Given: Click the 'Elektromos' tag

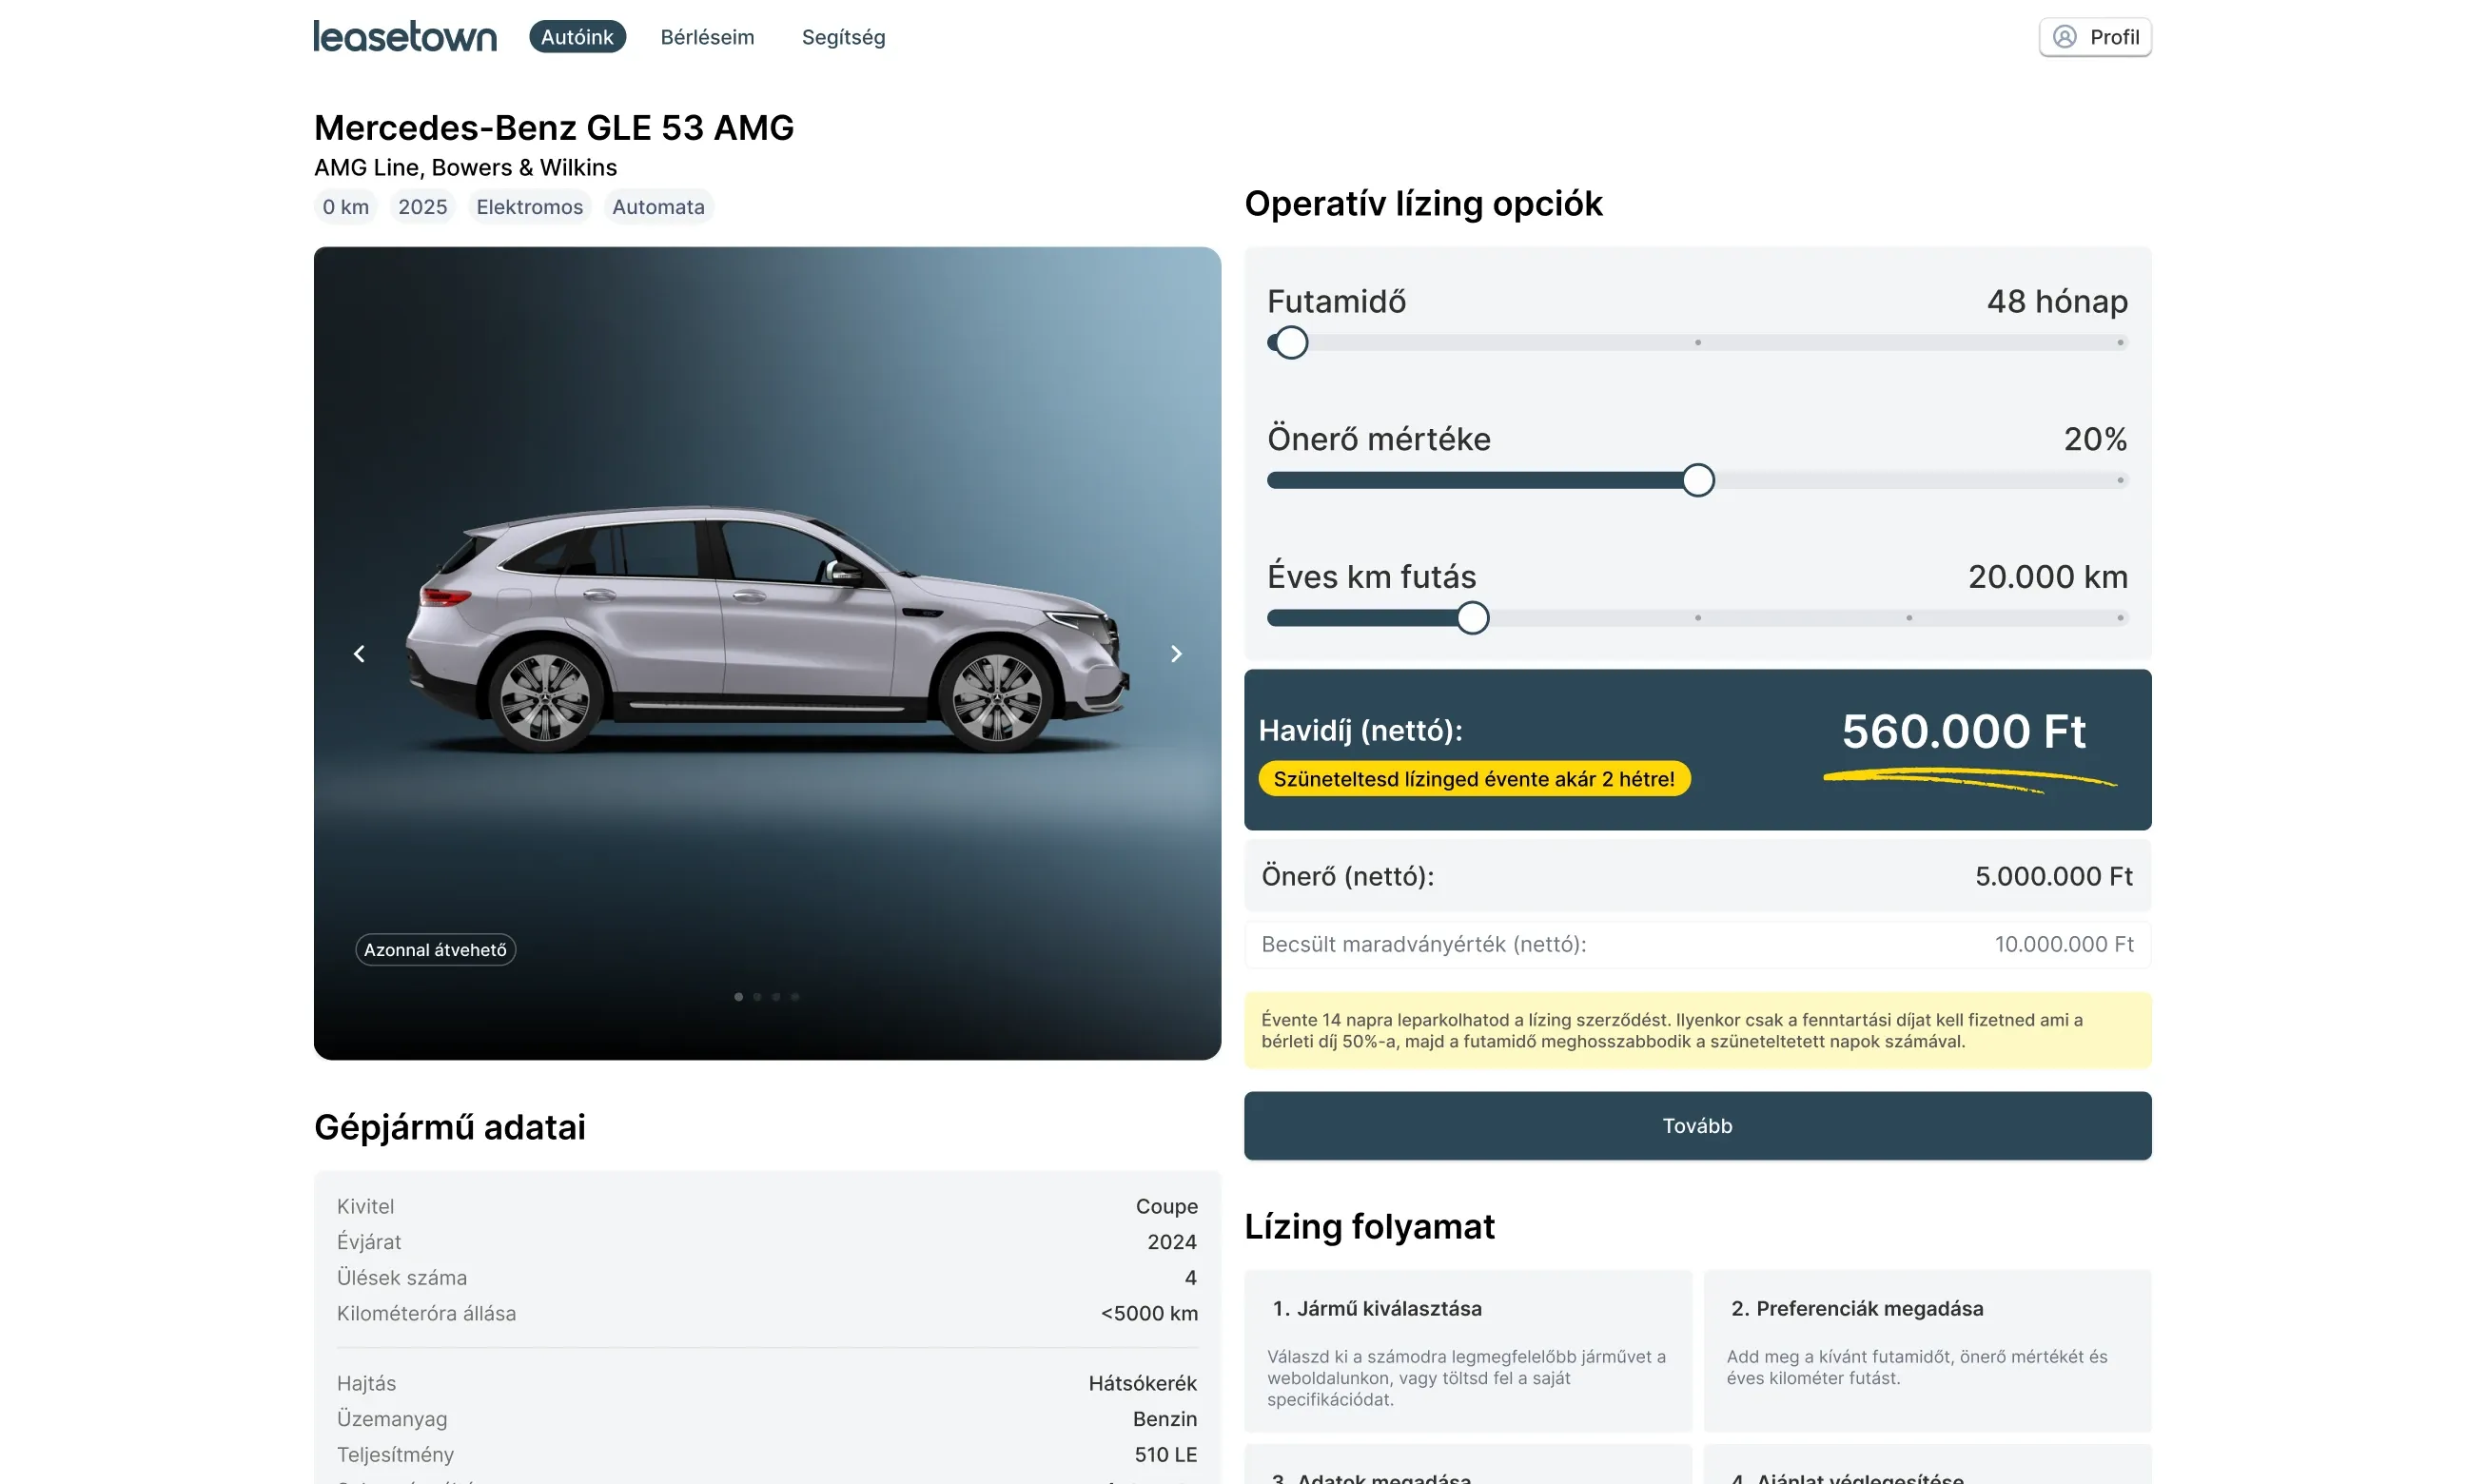Looking at the screenshot, I should point(529,207).
